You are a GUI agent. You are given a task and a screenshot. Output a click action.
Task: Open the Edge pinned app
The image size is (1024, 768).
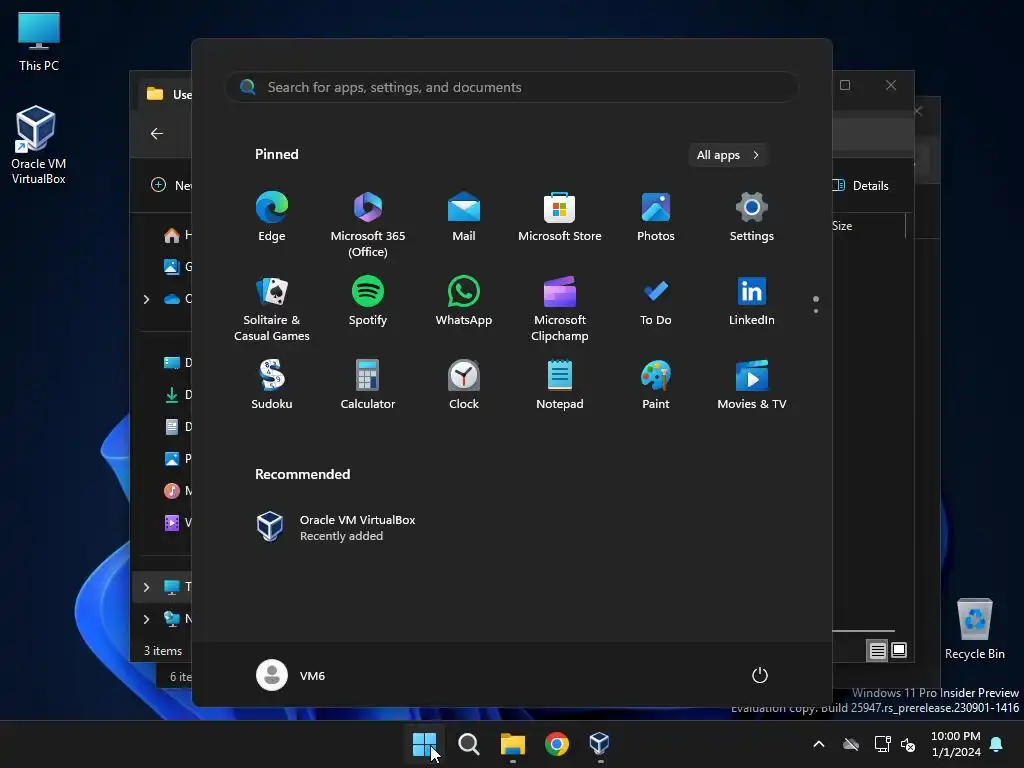(x=272, y=217)
